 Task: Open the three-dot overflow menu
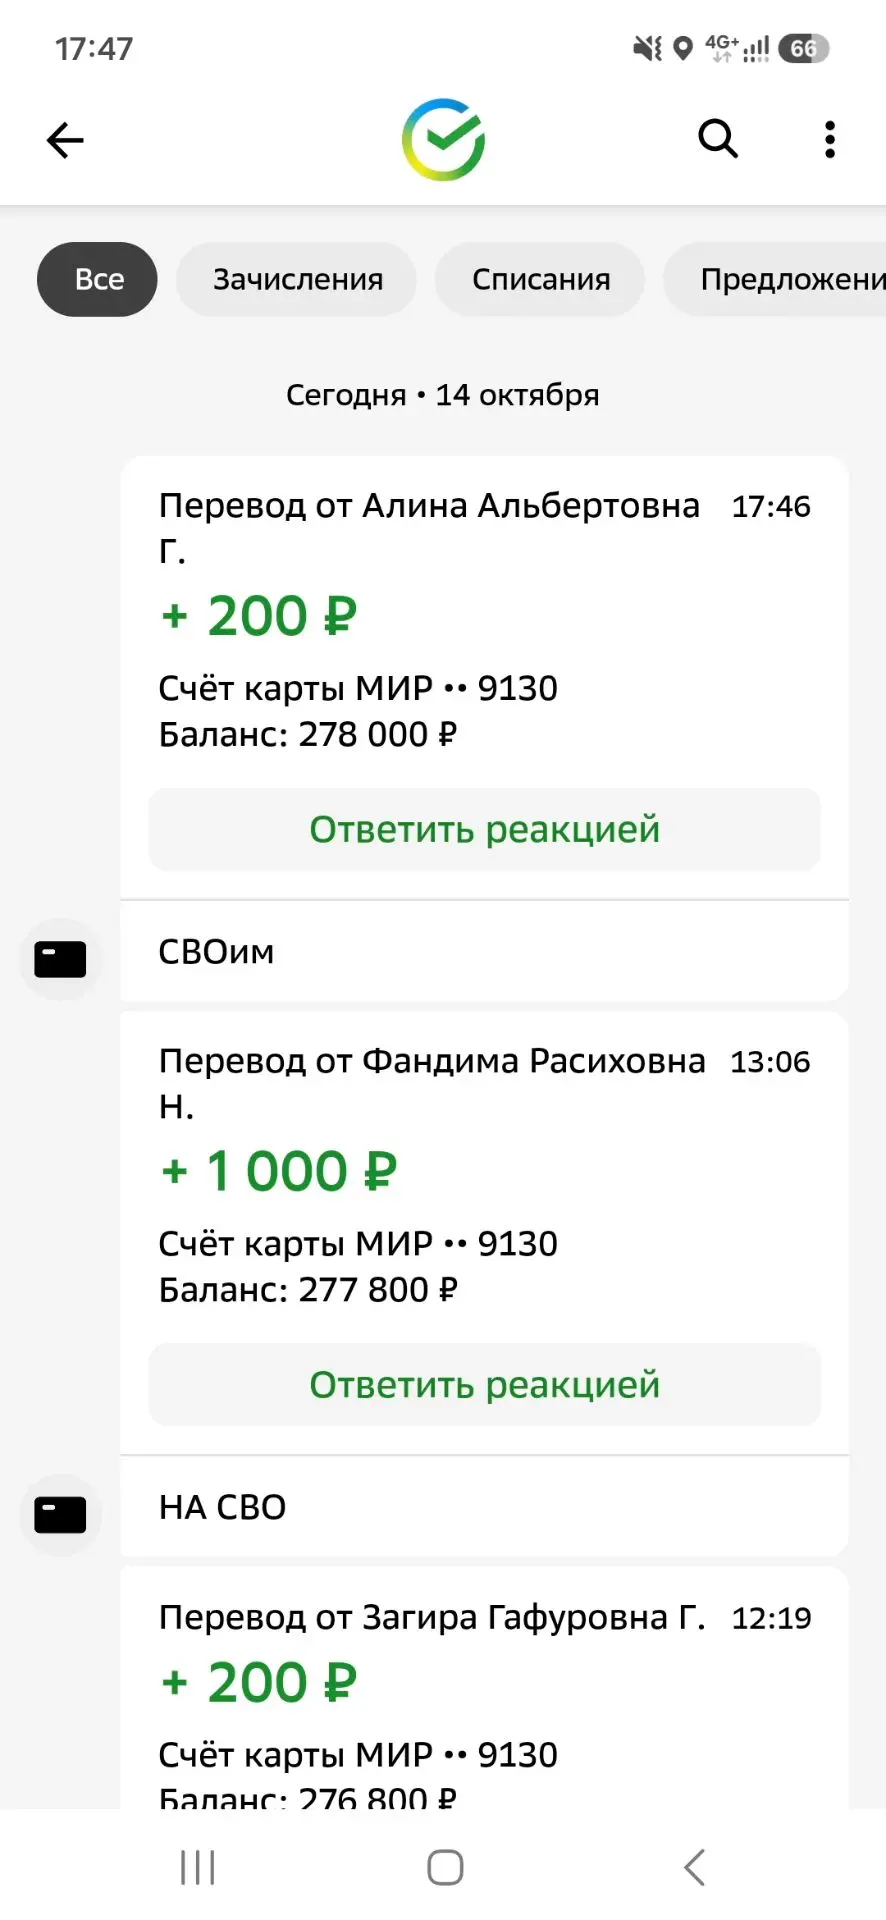point(829,140)
